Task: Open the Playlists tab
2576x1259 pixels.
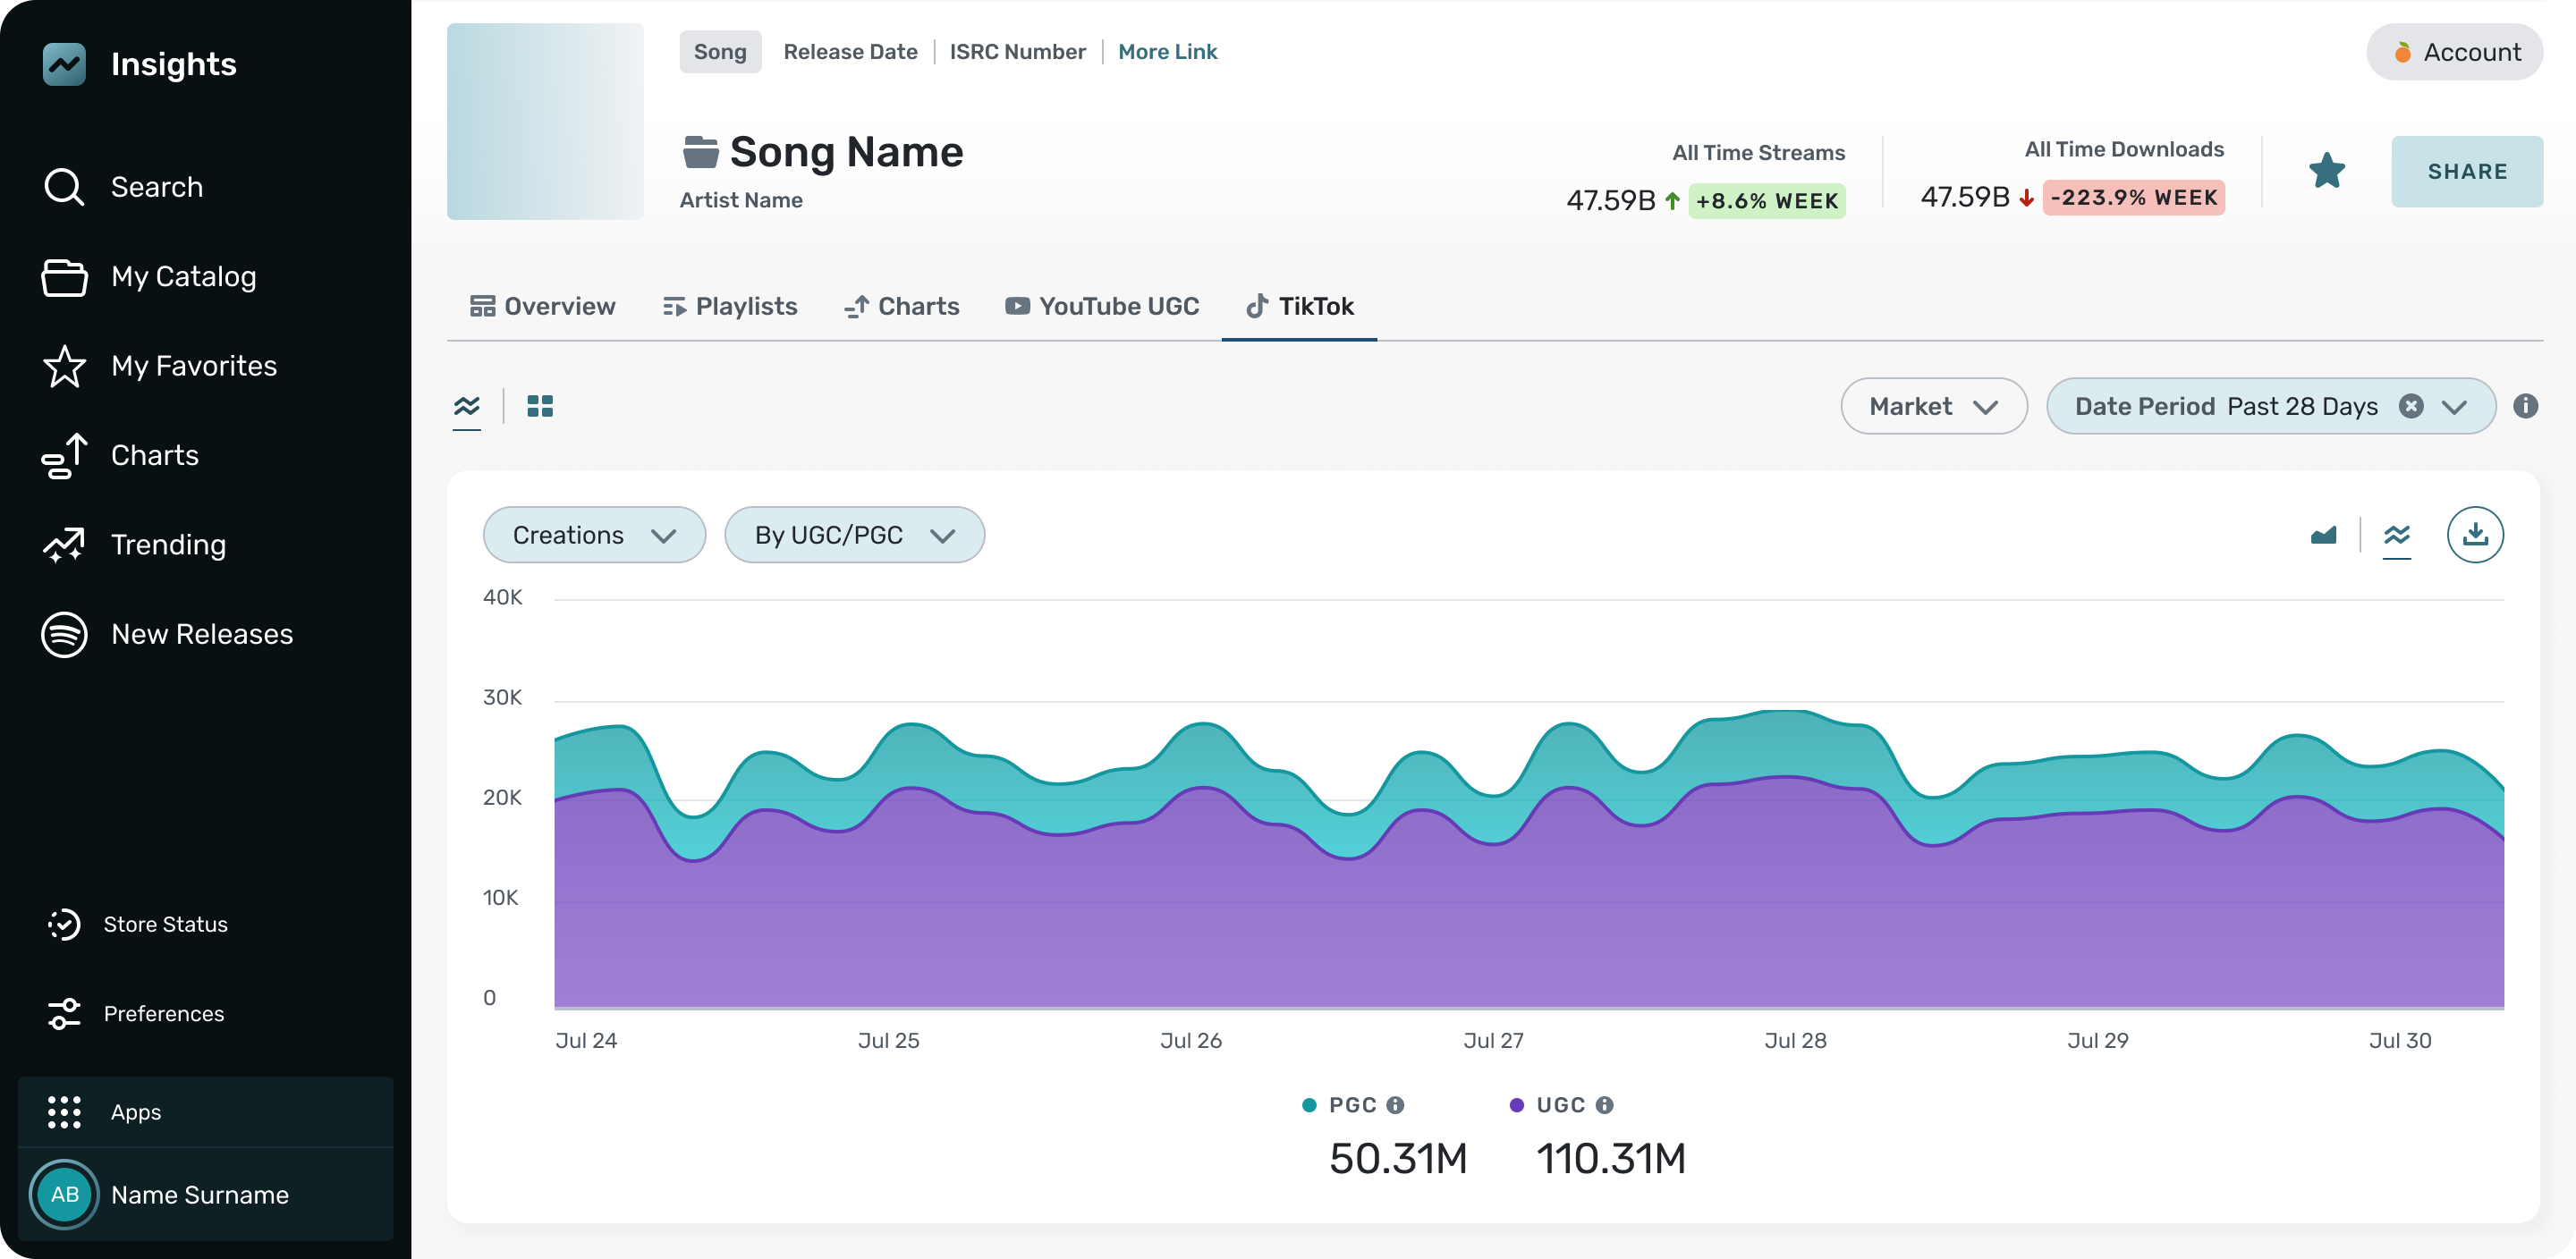Action: 730,306
